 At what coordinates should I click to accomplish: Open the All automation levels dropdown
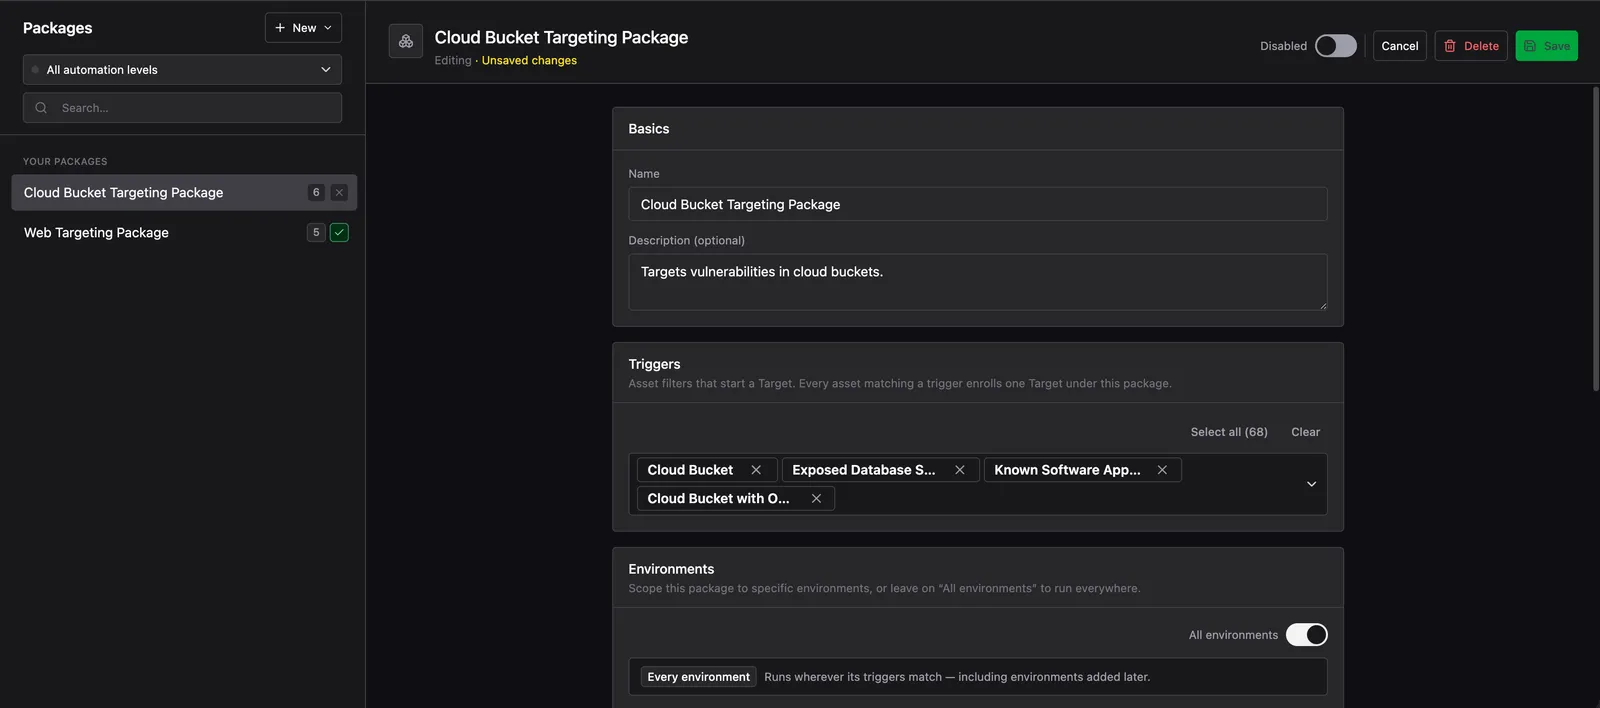(x=182, y=70)
